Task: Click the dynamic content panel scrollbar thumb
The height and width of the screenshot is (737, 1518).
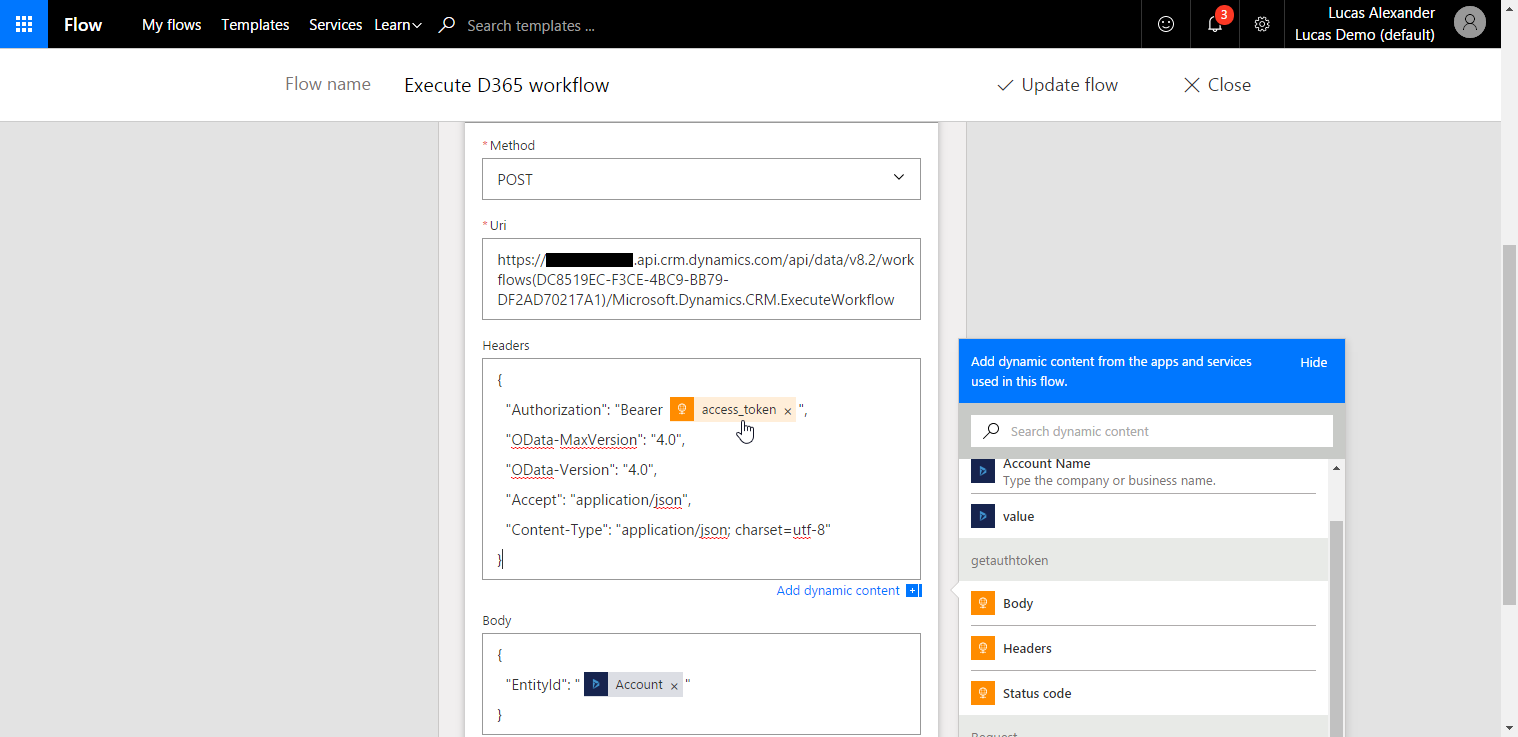Action: point(1337,628)
